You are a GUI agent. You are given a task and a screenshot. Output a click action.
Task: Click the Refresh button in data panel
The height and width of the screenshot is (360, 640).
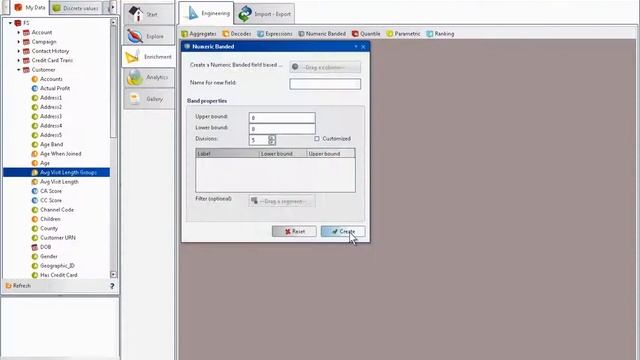tap(18, 286)
